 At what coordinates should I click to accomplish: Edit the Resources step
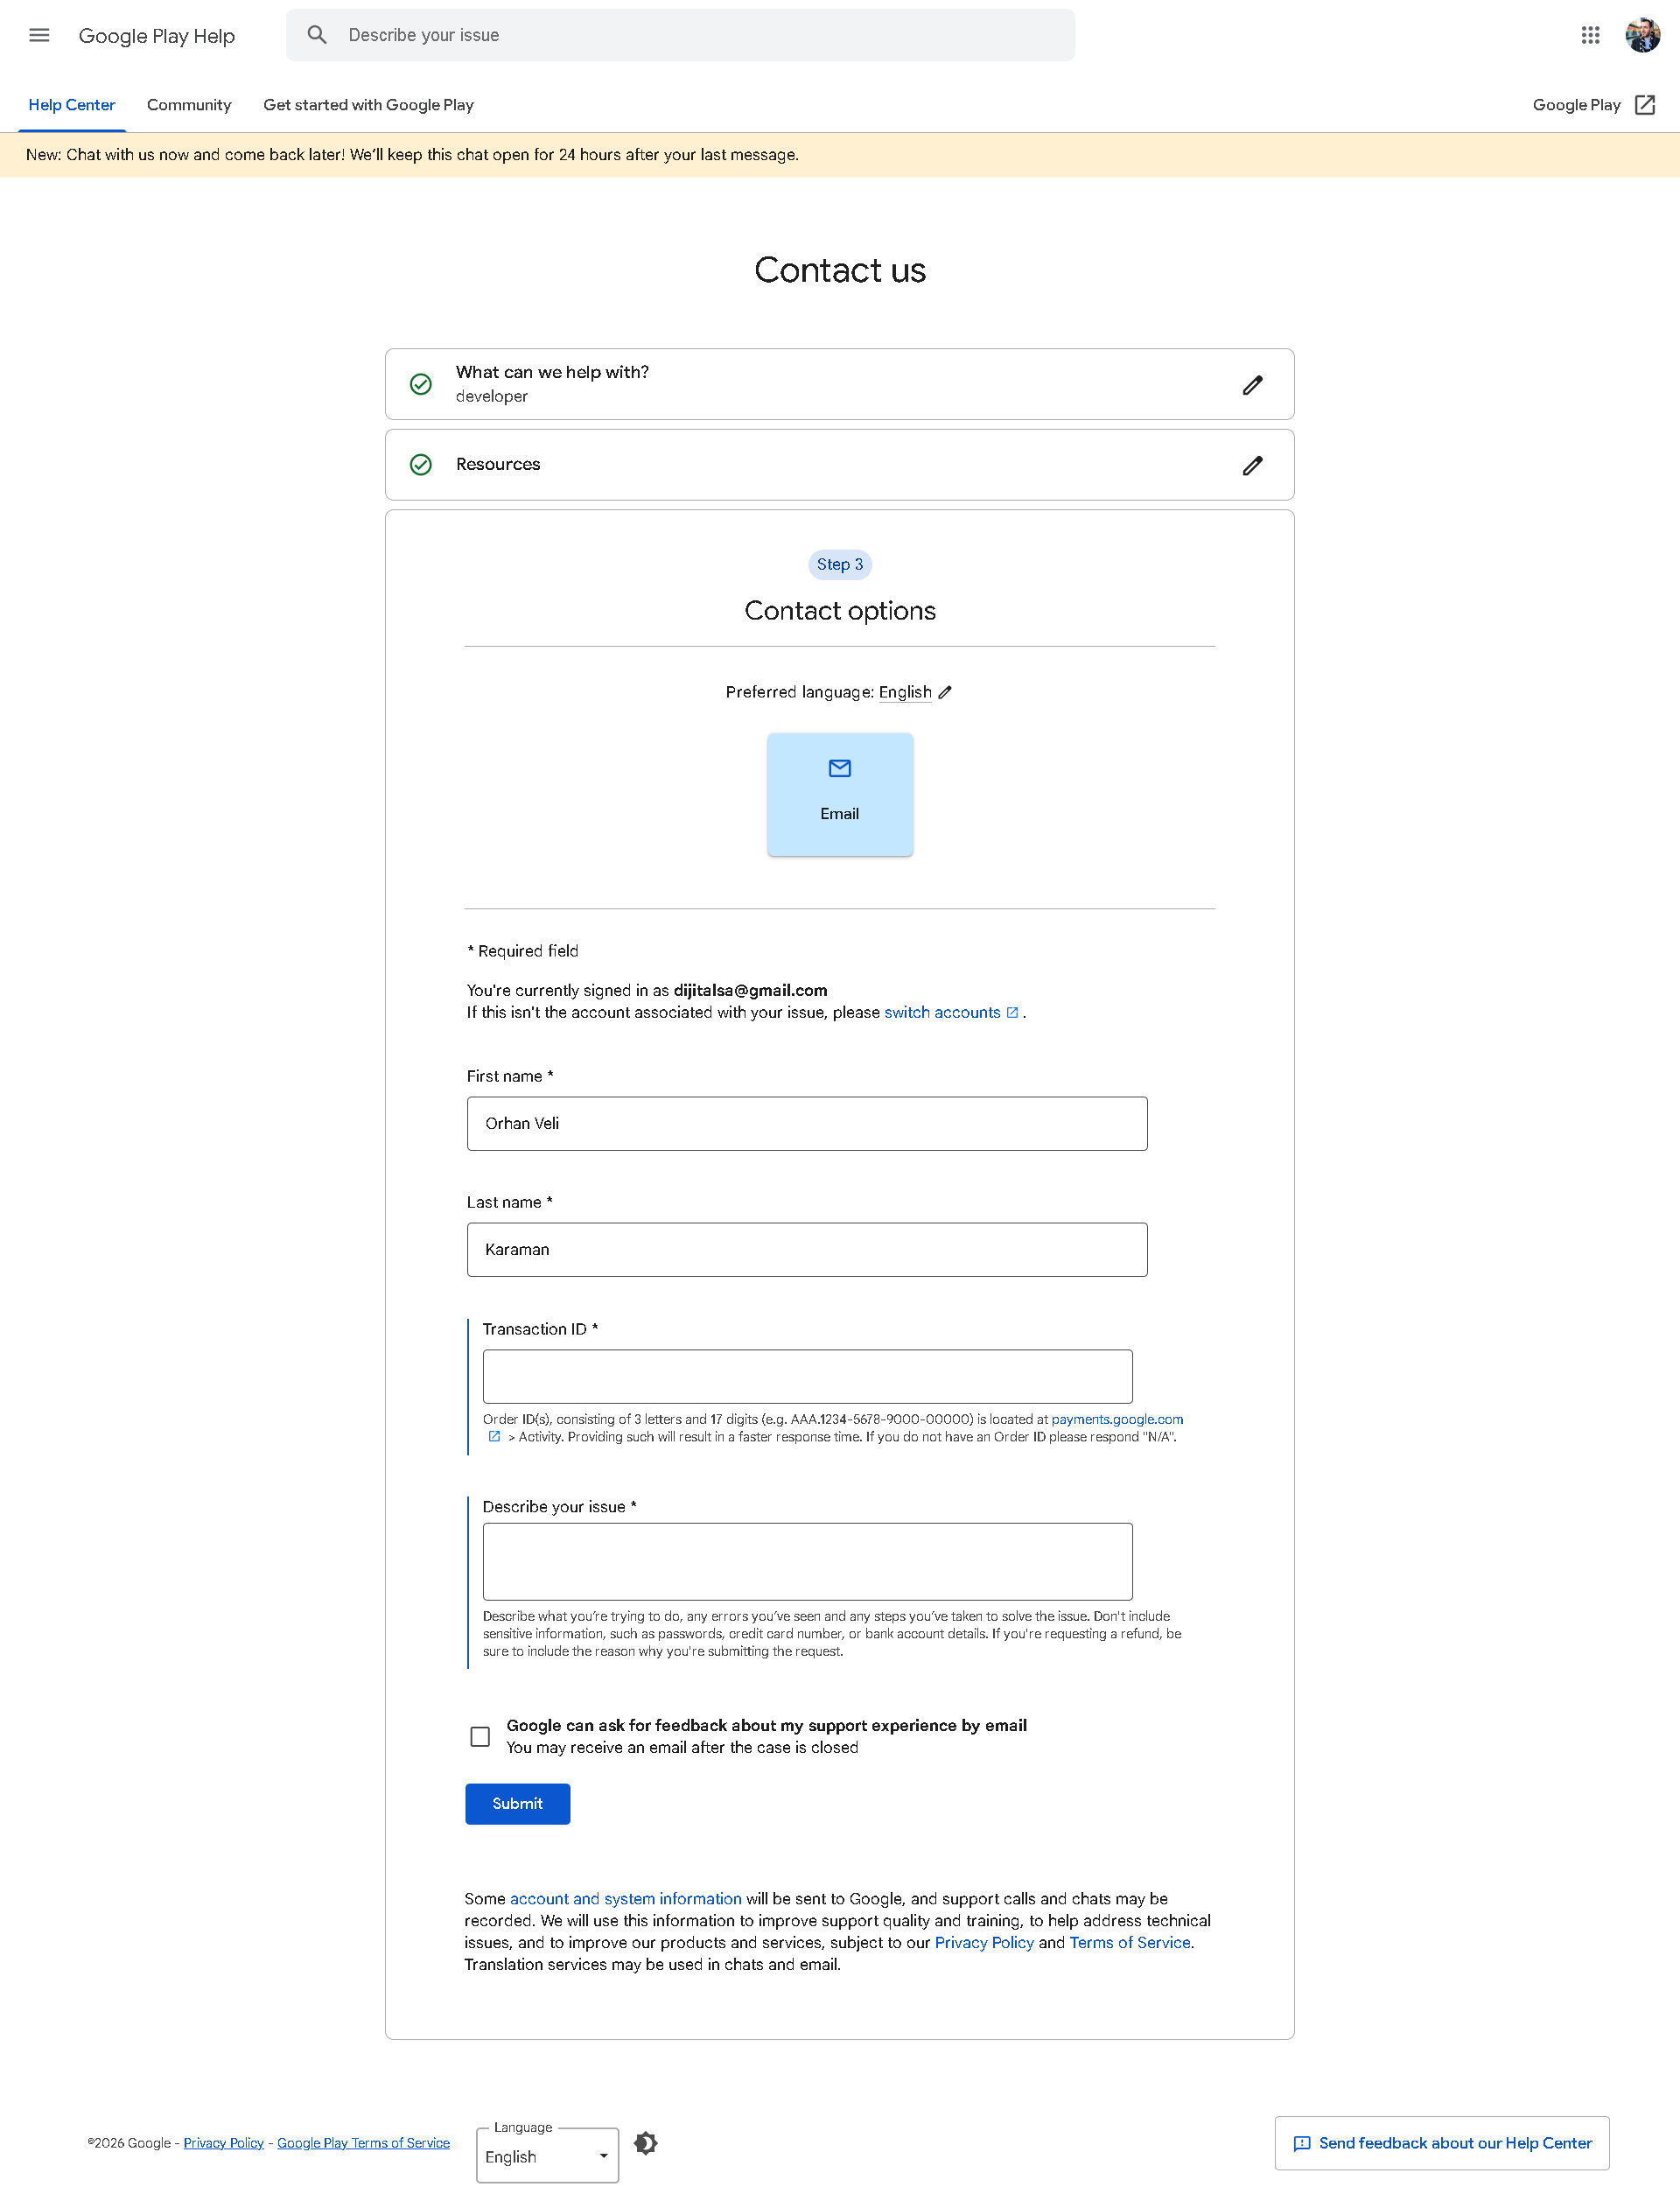click(x=1252, y=465)
